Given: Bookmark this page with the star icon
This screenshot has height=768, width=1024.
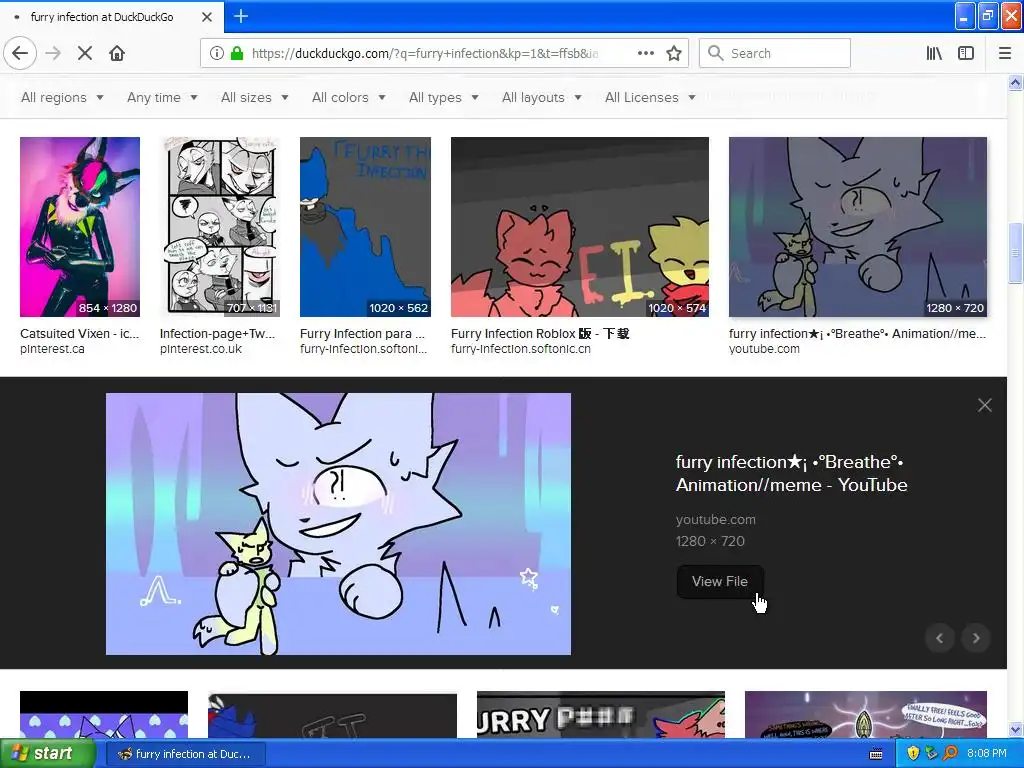Looking at the screenshot, I should 674,53.
